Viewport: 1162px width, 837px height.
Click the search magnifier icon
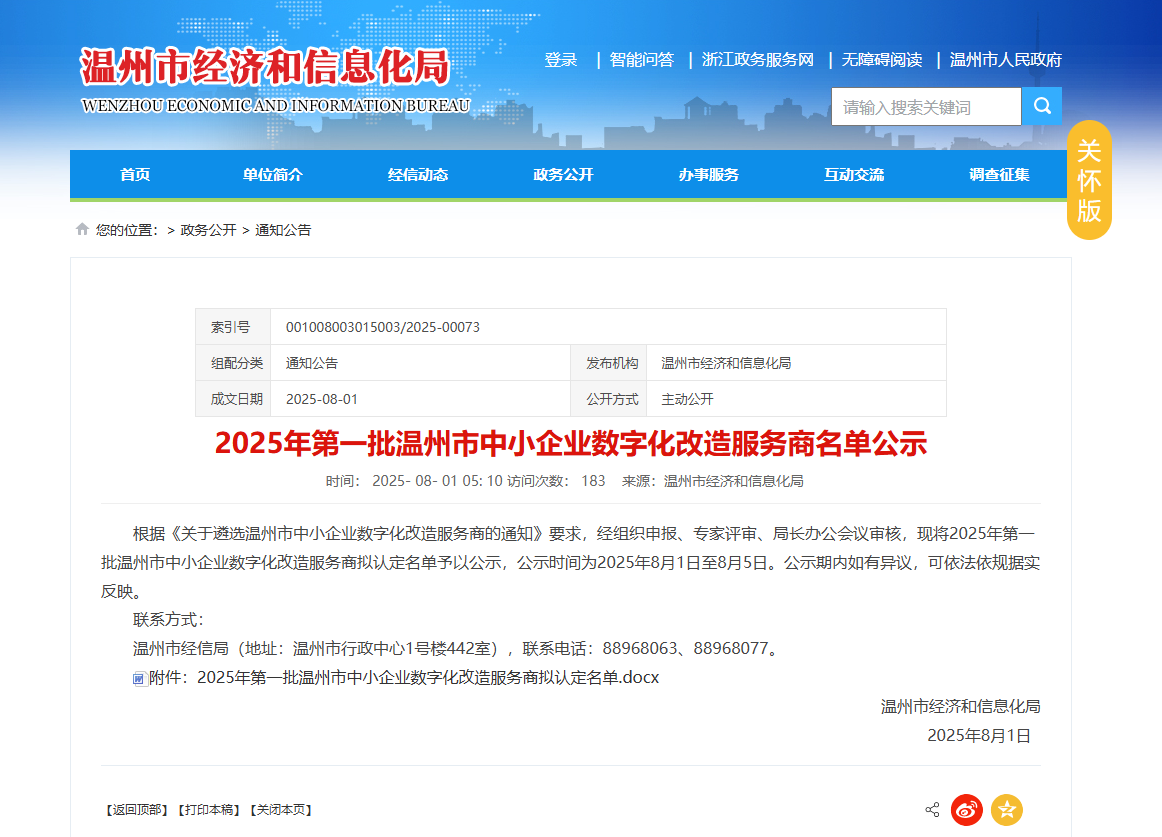click(x=1041, y=105)
